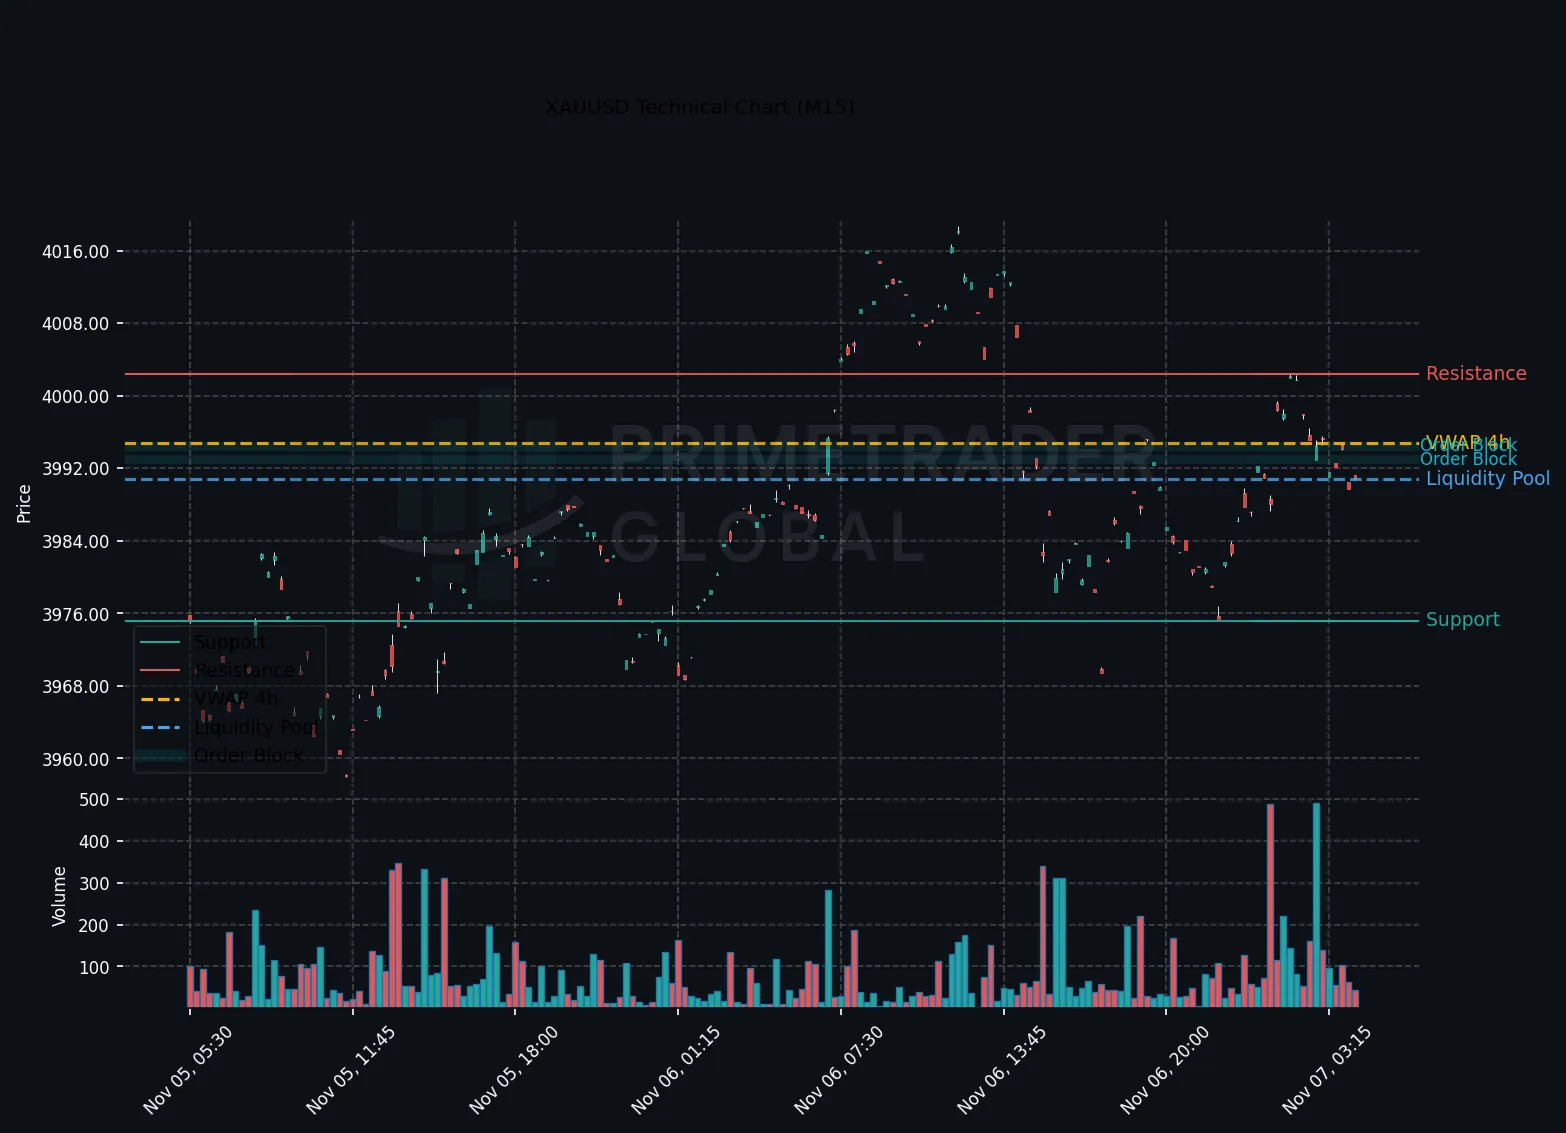The image size is (1566, 1133).
Task: Click the green Support label beside the chart
Action: 1463,620
